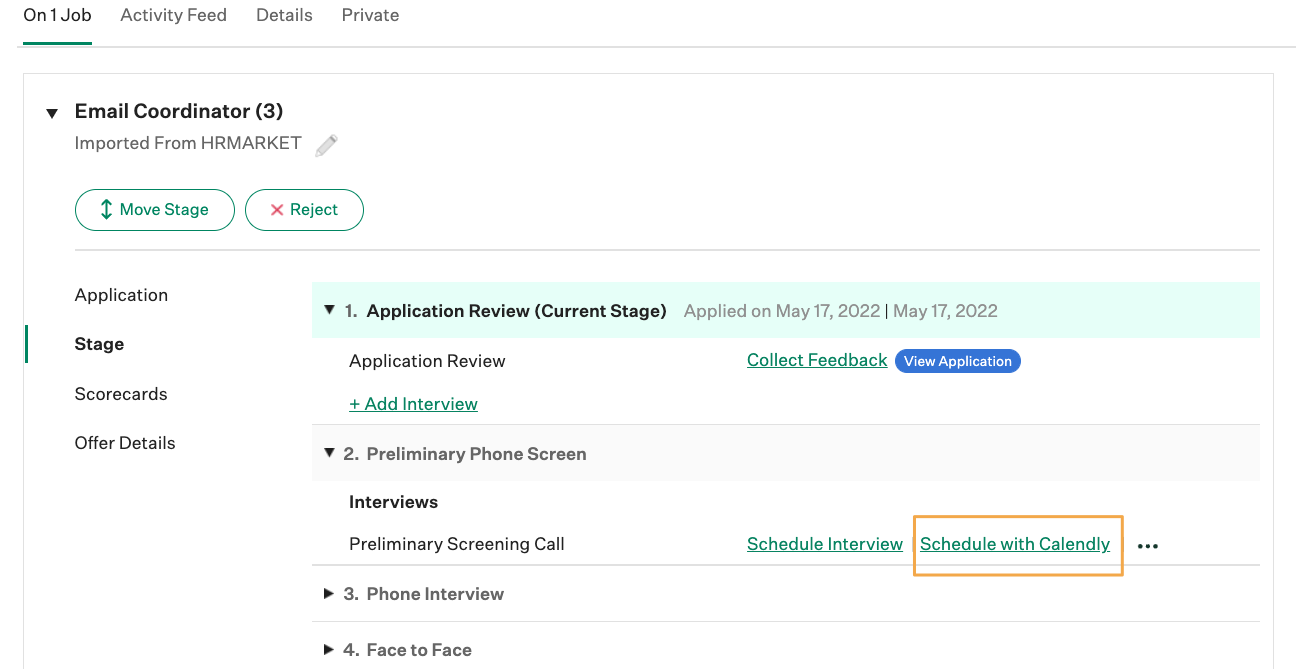Click Schedule Interview link
The width and height of the screenshot is (1296, 669).
tap(824, 544)
